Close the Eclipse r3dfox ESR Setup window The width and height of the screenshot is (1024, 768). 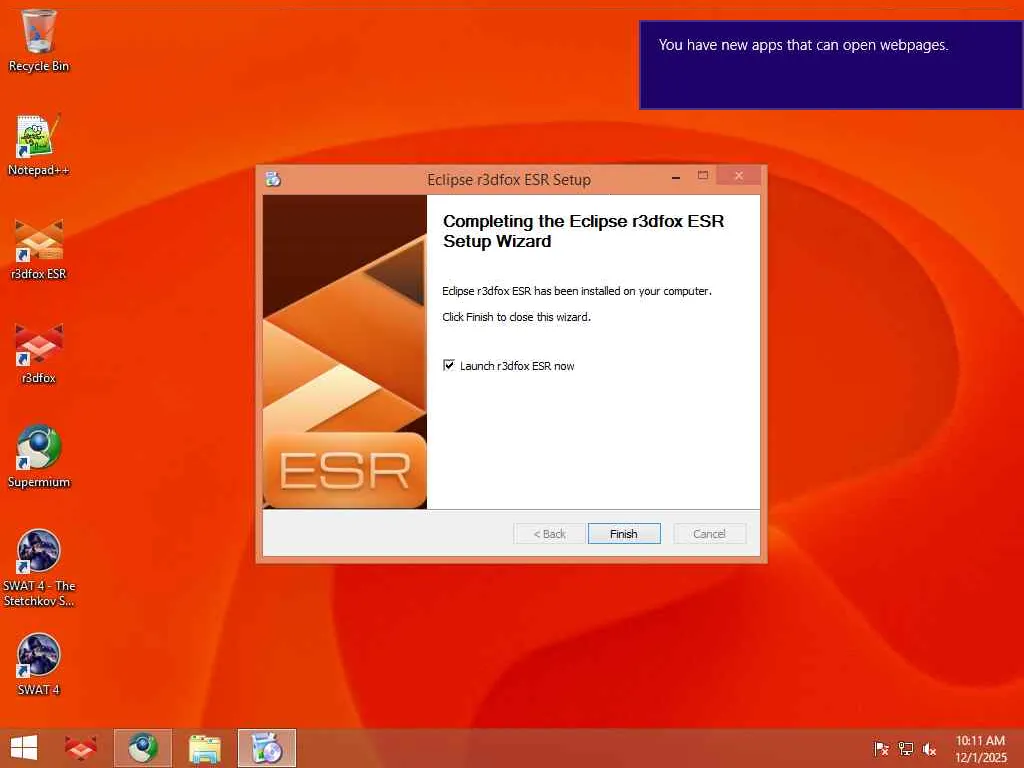(739, 176)
